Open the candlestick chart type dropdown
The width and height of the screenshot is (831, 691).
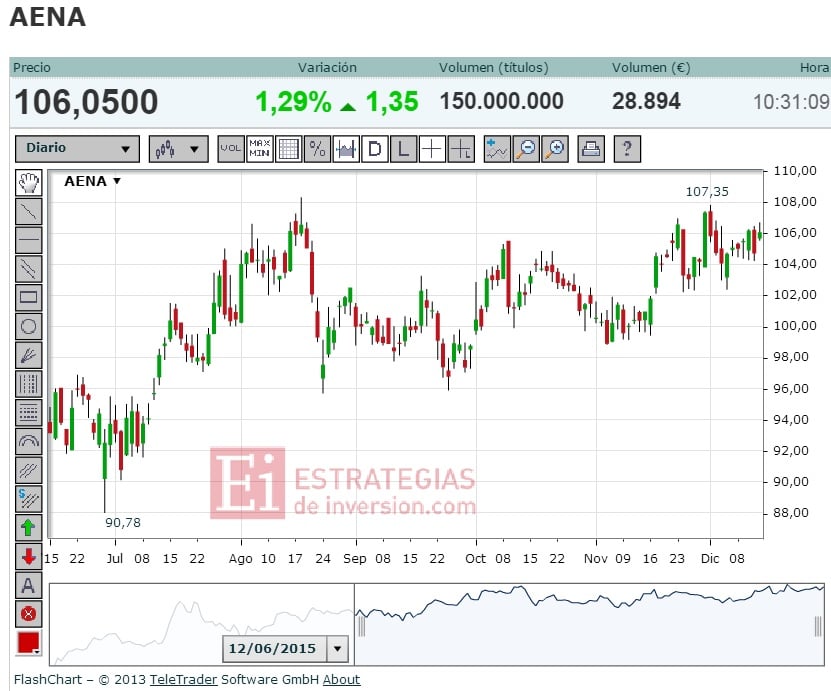[179, 149]
